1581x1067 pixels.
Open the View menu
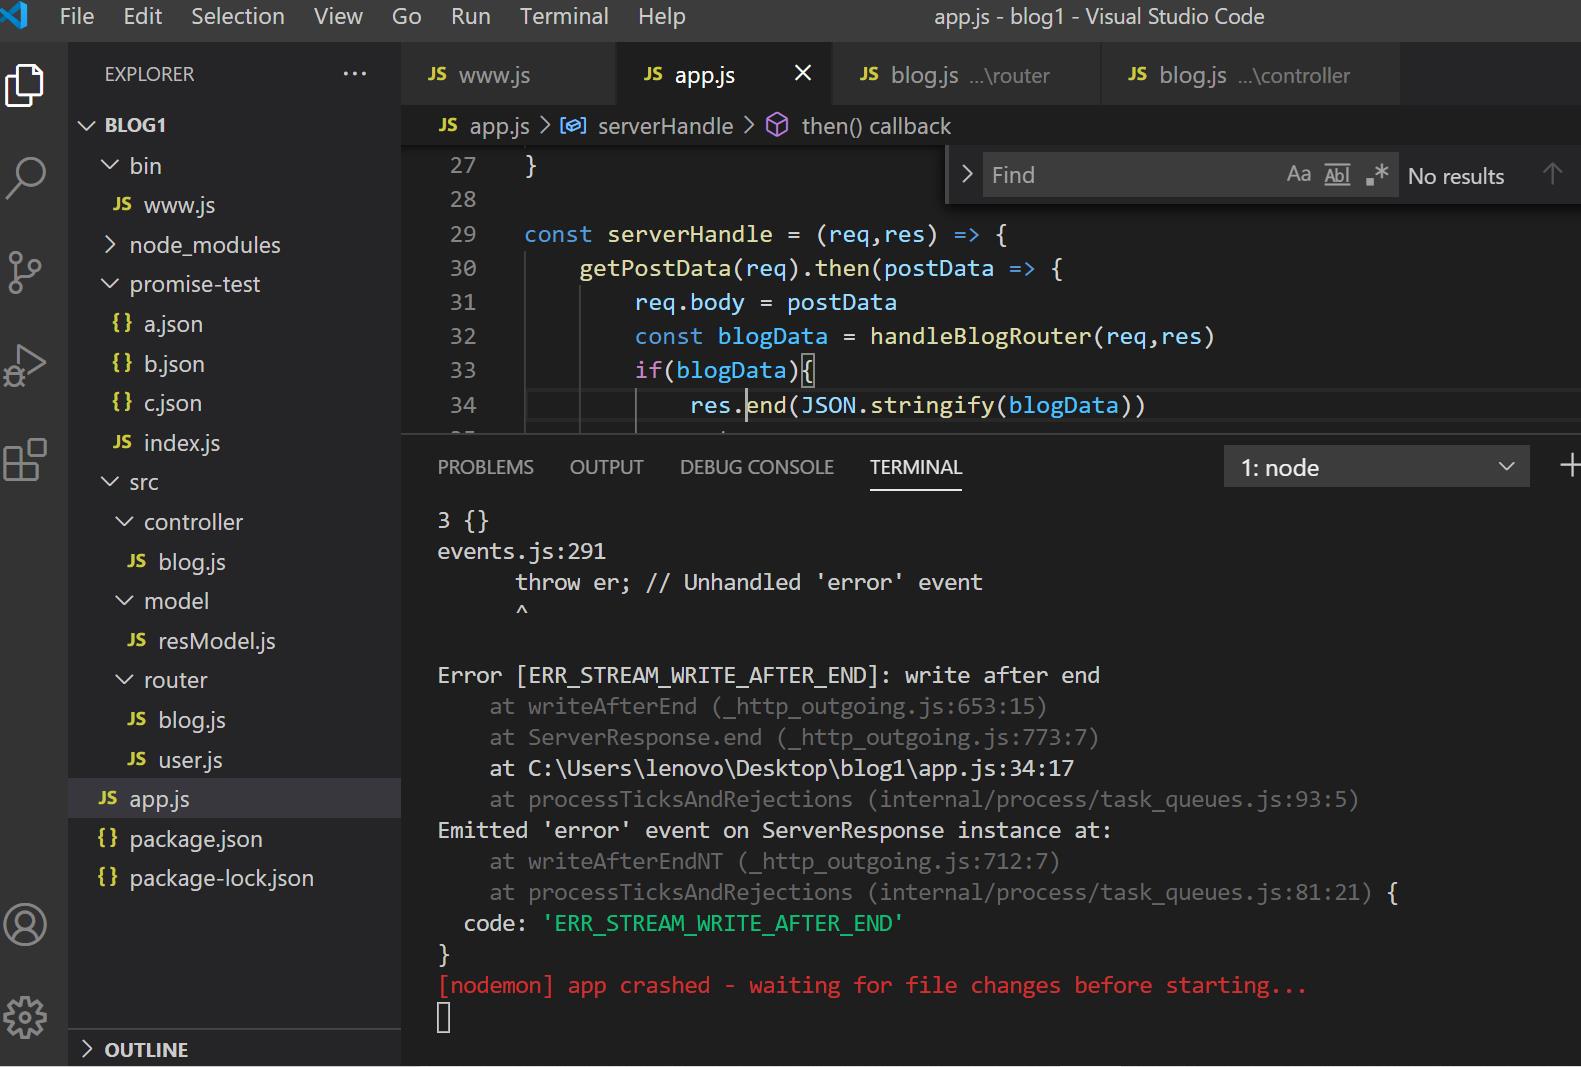[x=338, y=17]
